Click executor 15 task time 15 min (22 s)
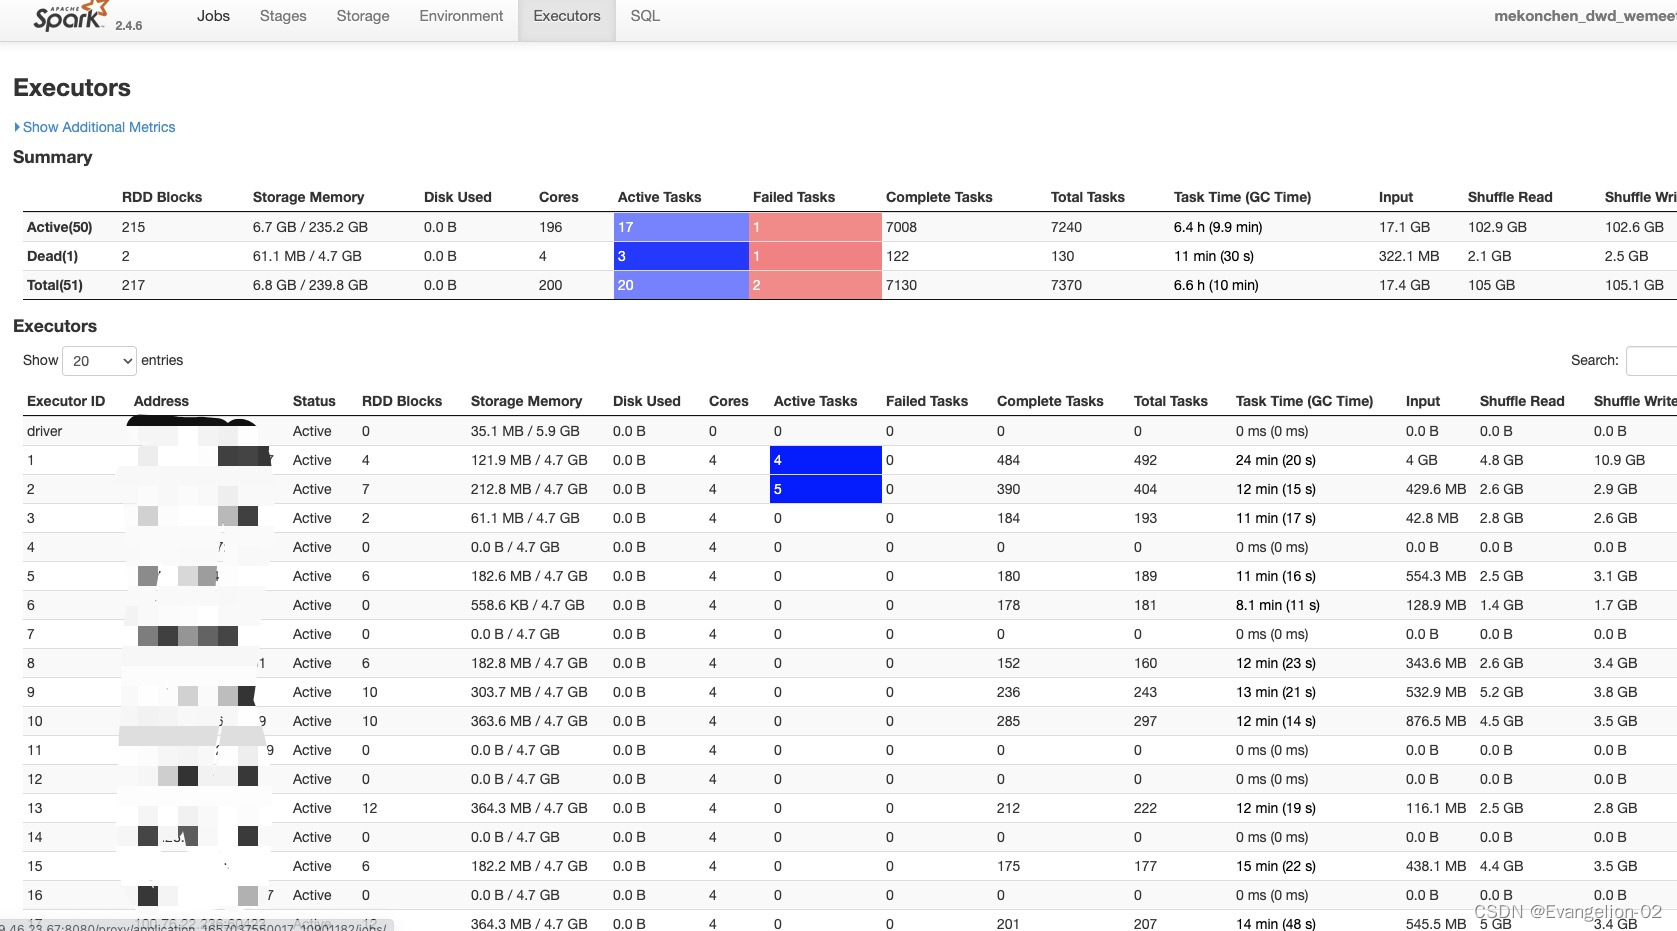 click(x=1276, y=866)
